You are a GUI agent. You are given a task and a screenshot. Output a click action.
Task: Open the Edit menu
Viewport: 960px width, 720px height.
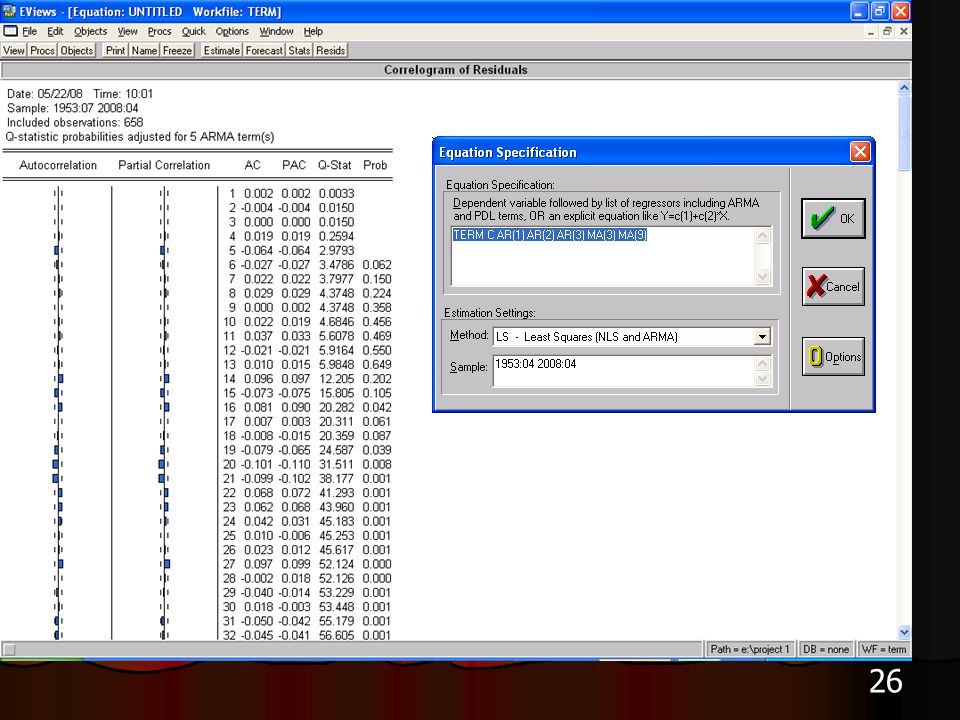point(55,31)
